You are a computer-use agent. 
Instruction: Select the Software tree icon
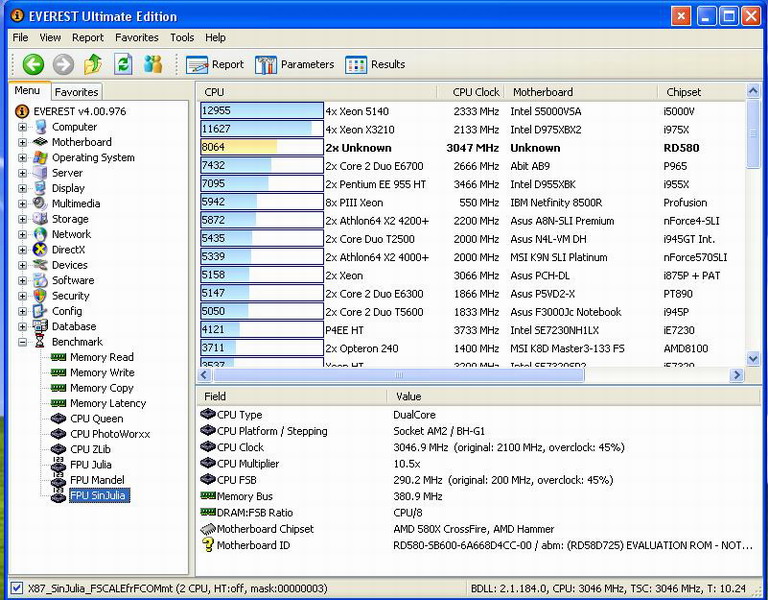tap(41, 280)
